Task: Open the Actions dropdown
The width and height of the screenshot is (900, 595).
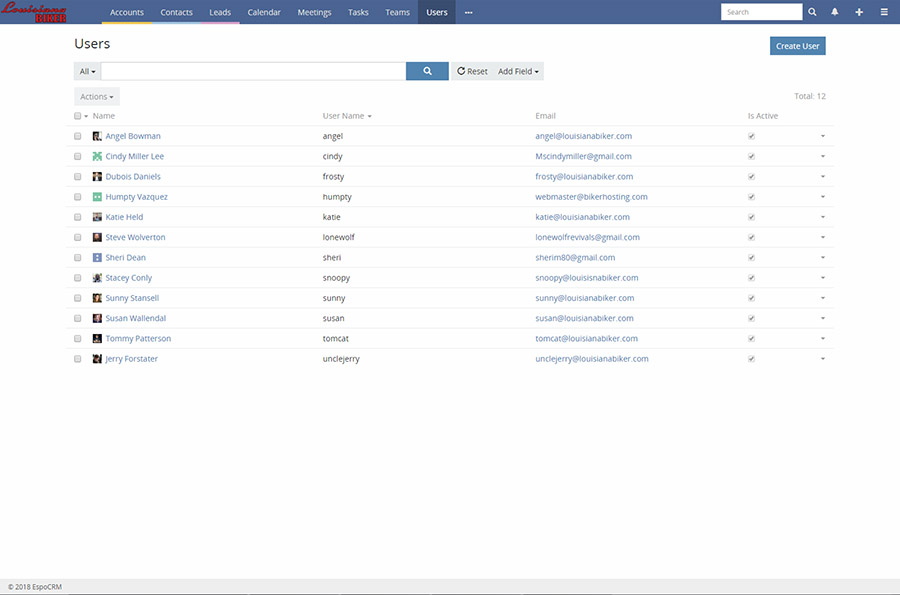Action: [x=97, y=97]
